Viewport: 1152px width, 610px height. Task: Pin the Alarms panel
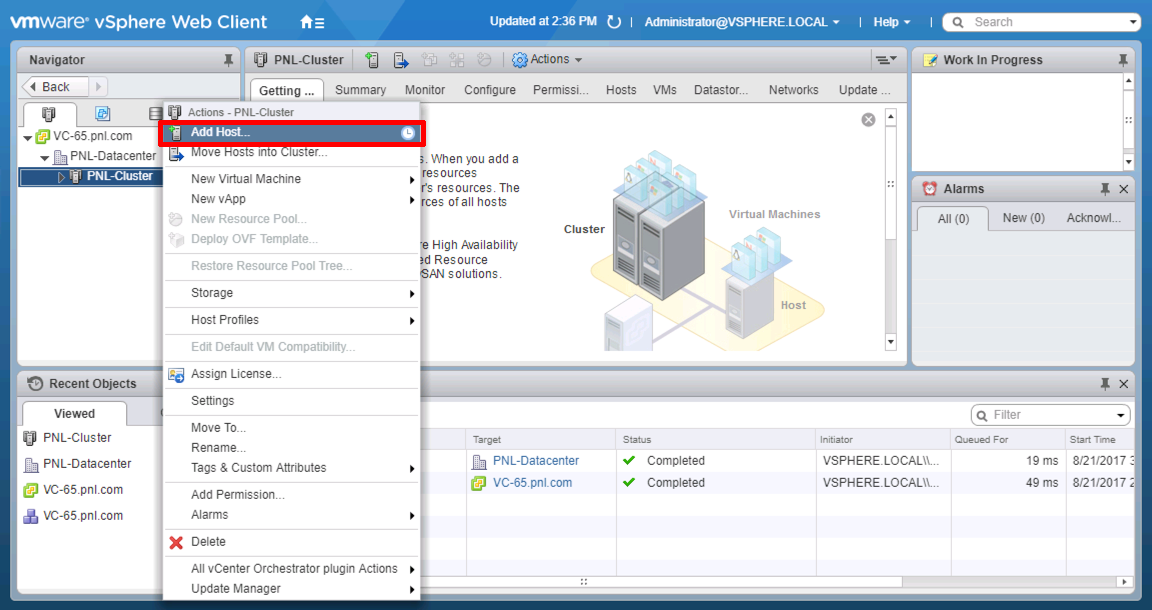pos(1105,189)
